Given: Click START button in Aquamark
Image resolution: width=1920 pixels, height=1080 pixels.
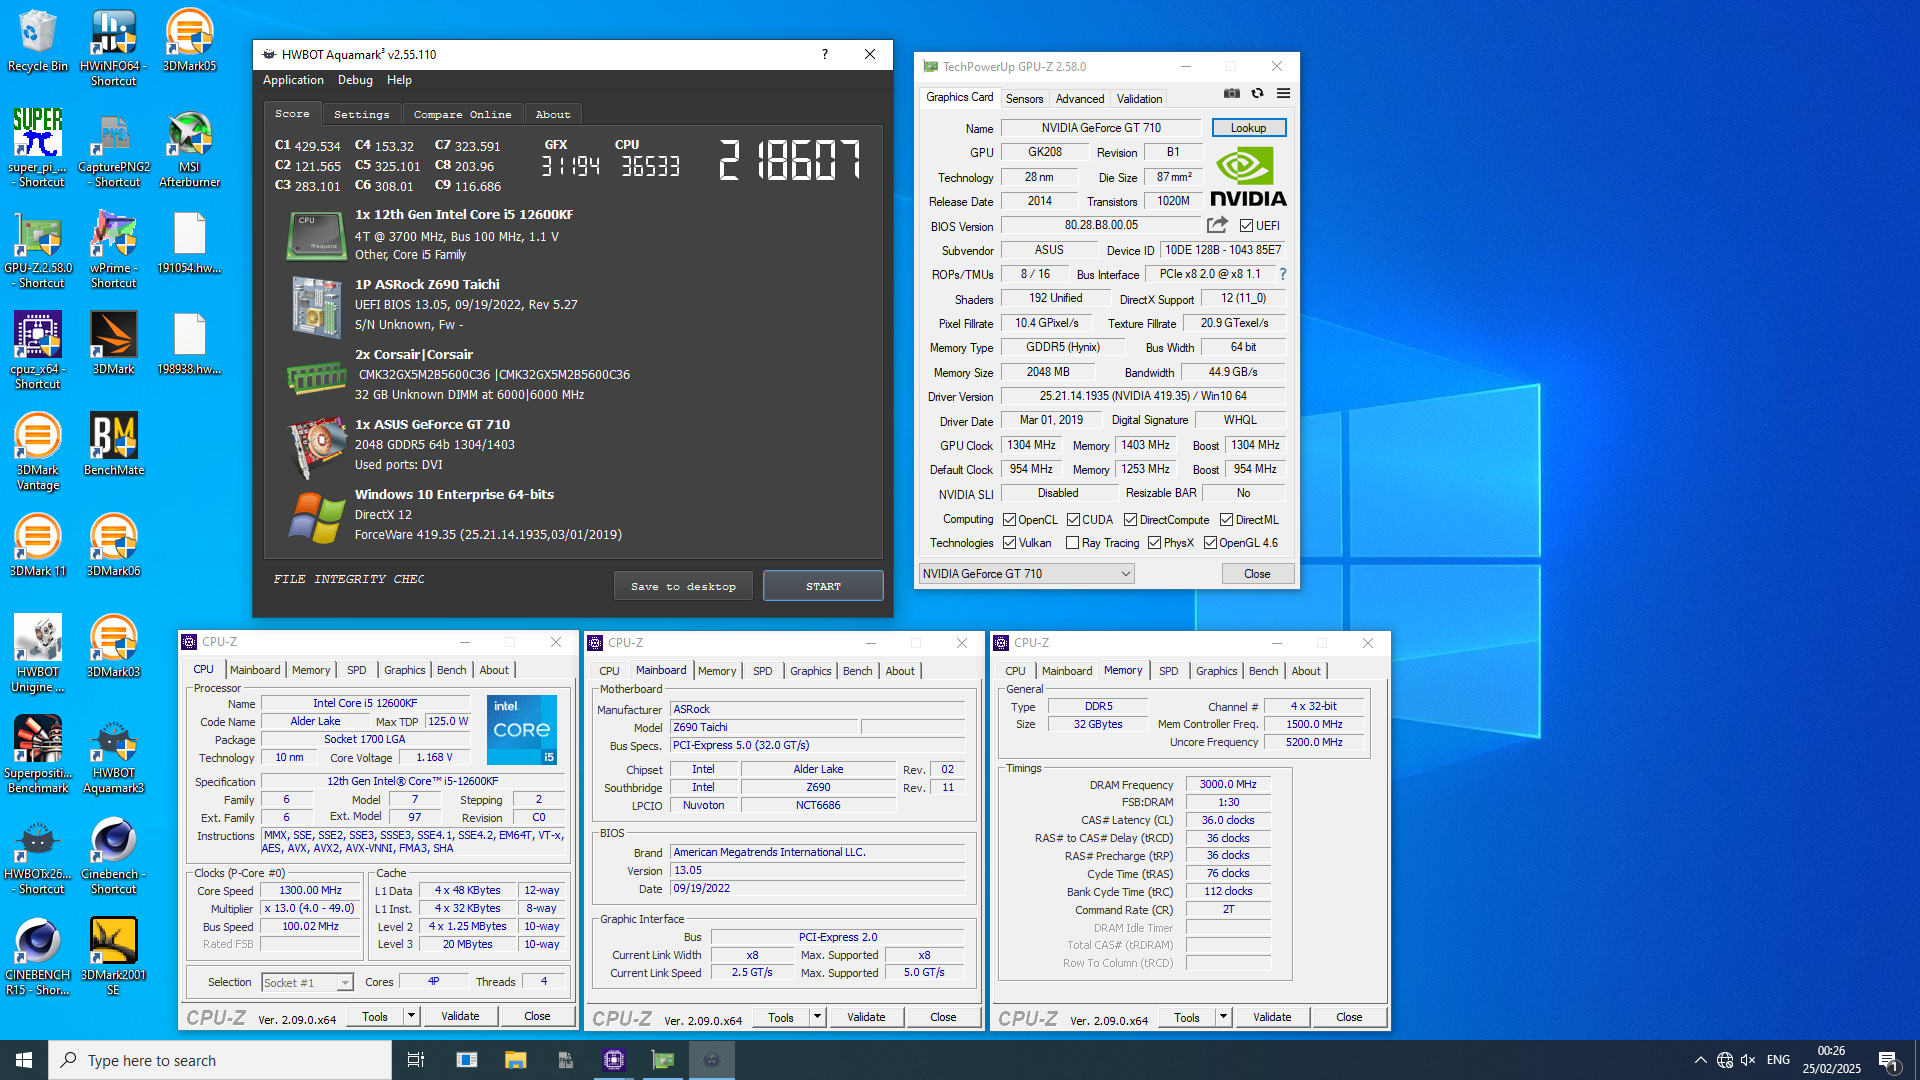Looking at the screenshot, I should point(823,586).
